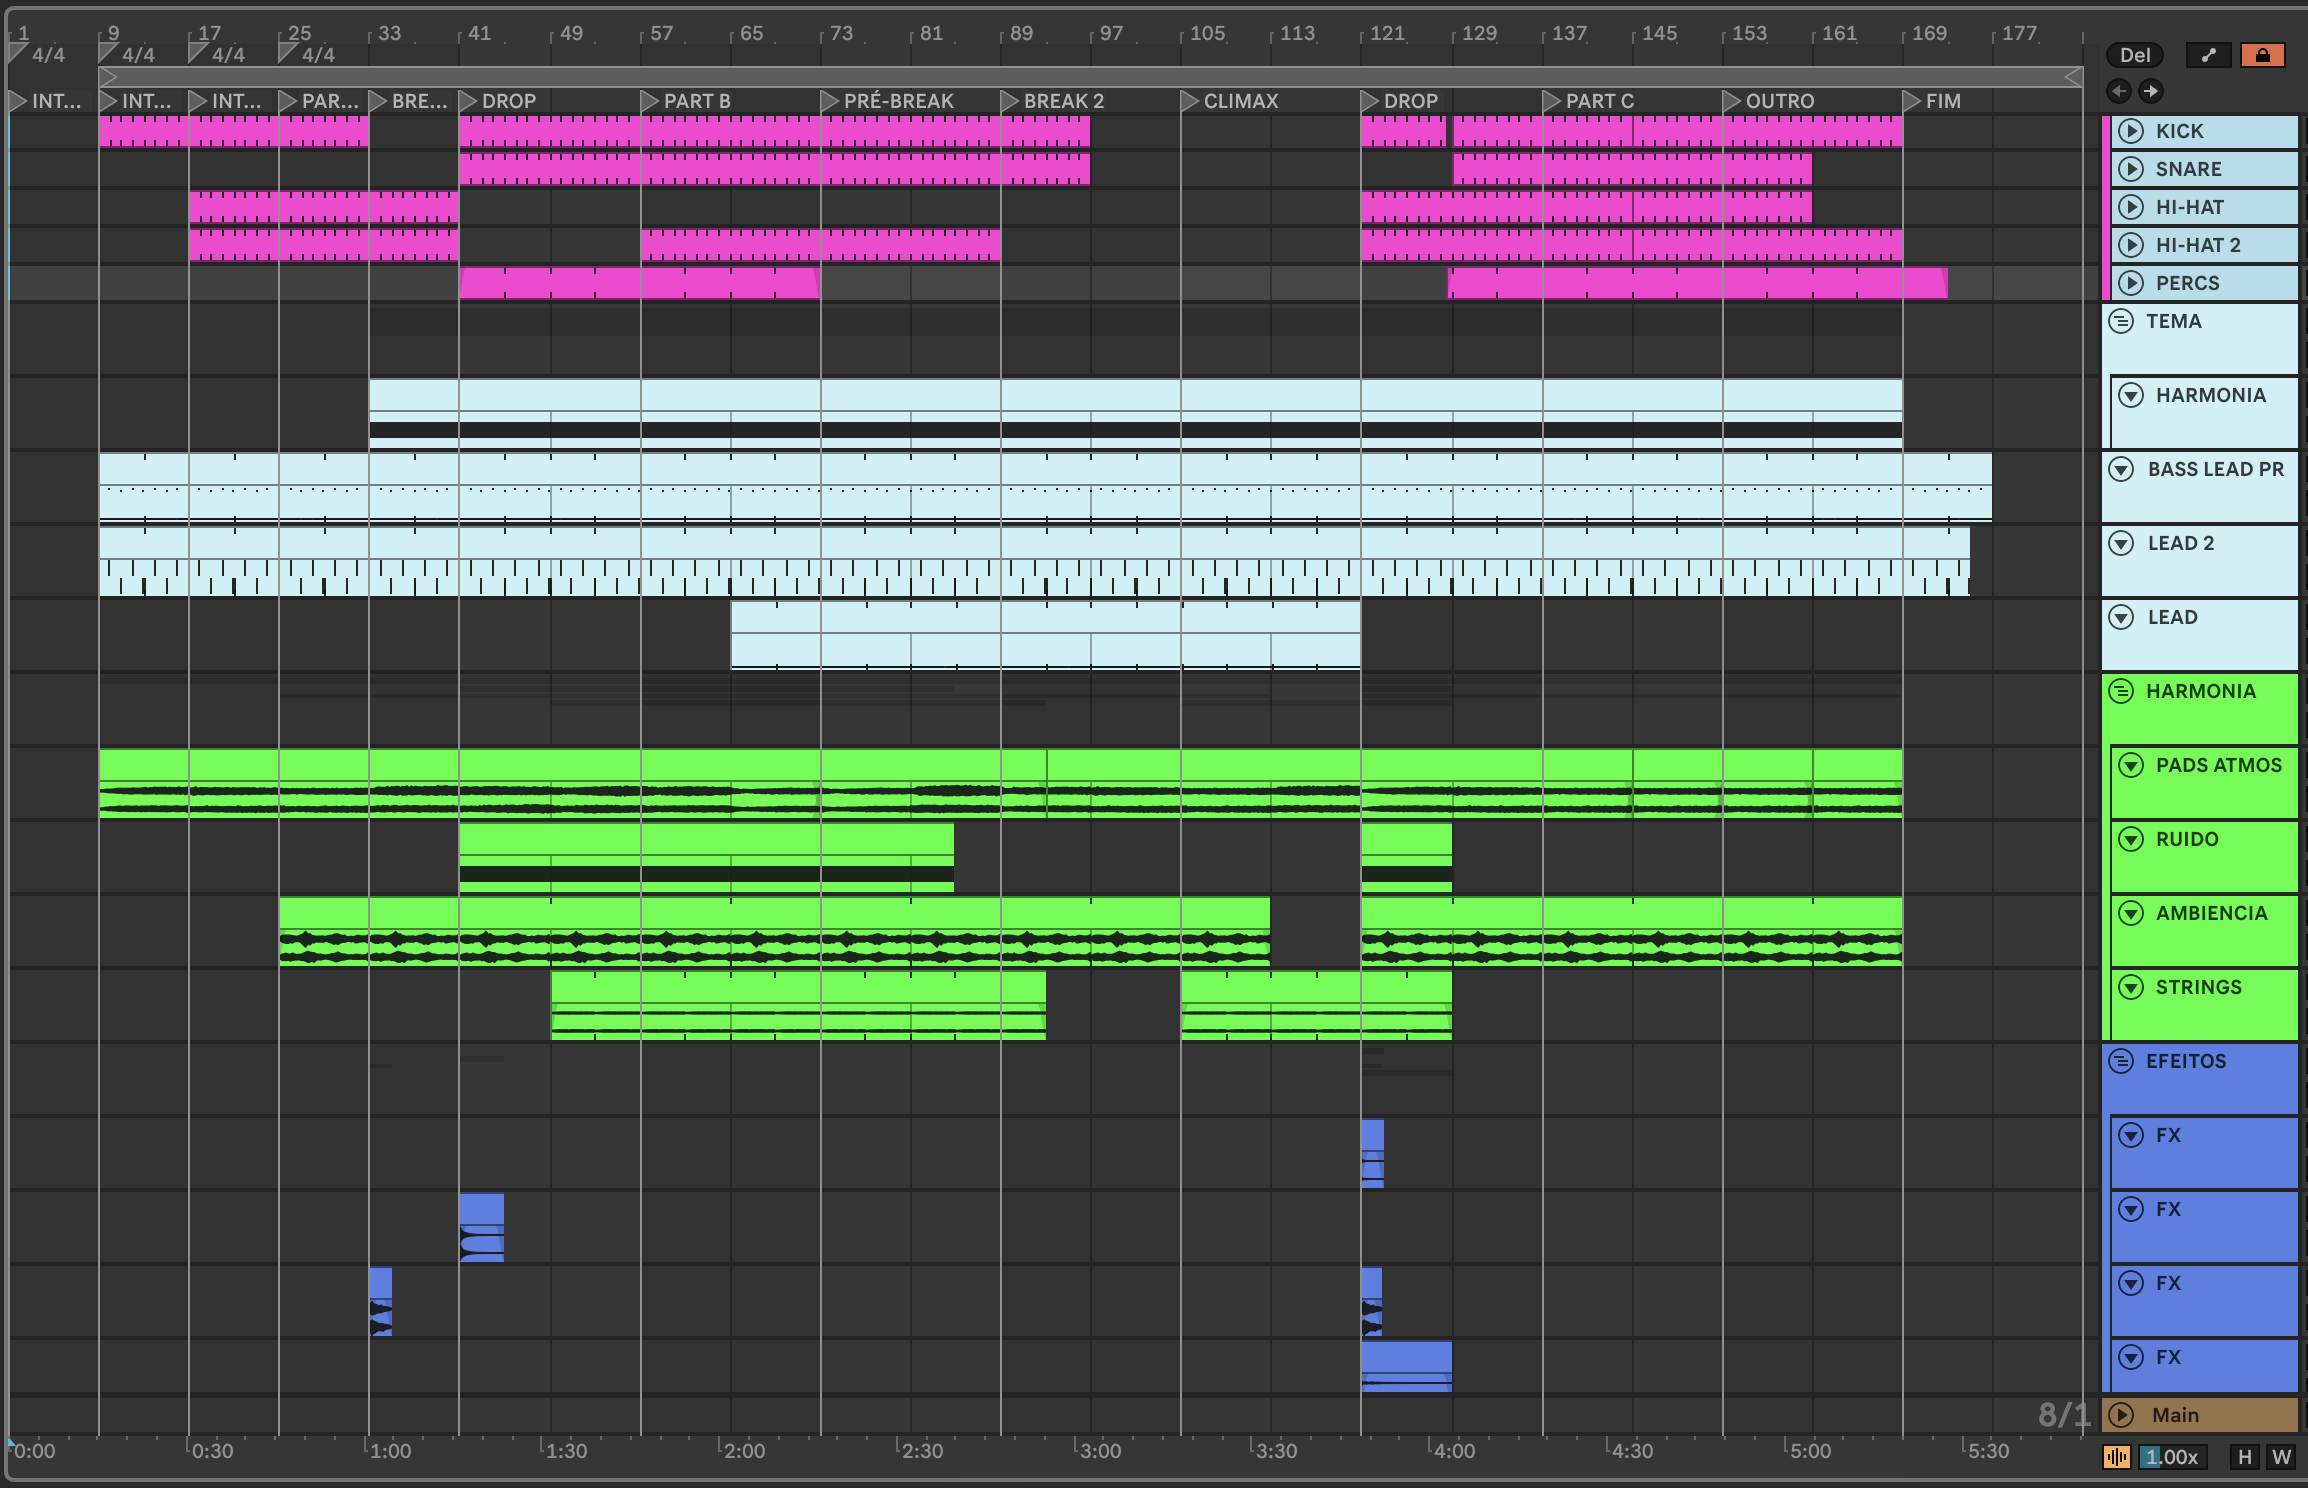Fold the STRINGS track
Viewport: 2308px width, 1488px height.
pos(2131,987)
